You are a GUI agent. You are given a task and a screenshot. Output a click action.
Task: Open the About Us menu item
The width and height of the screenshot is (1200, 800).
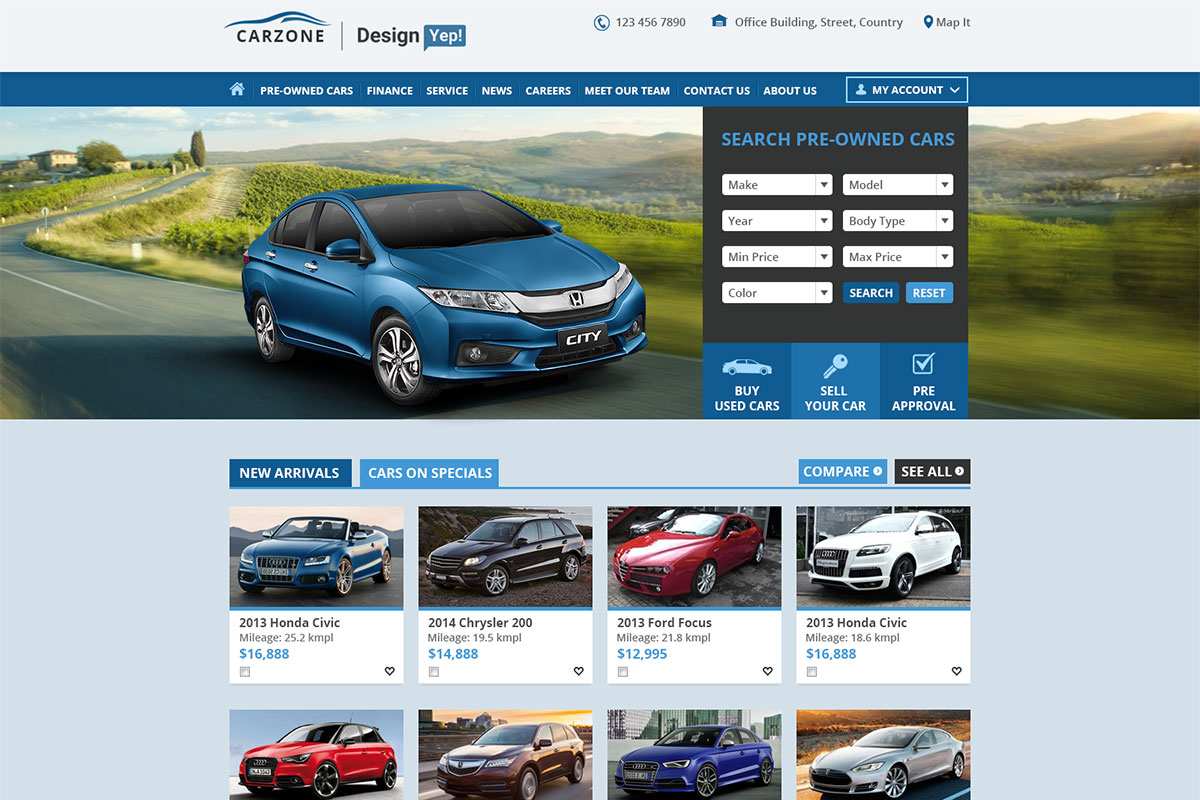pos(790,90)
